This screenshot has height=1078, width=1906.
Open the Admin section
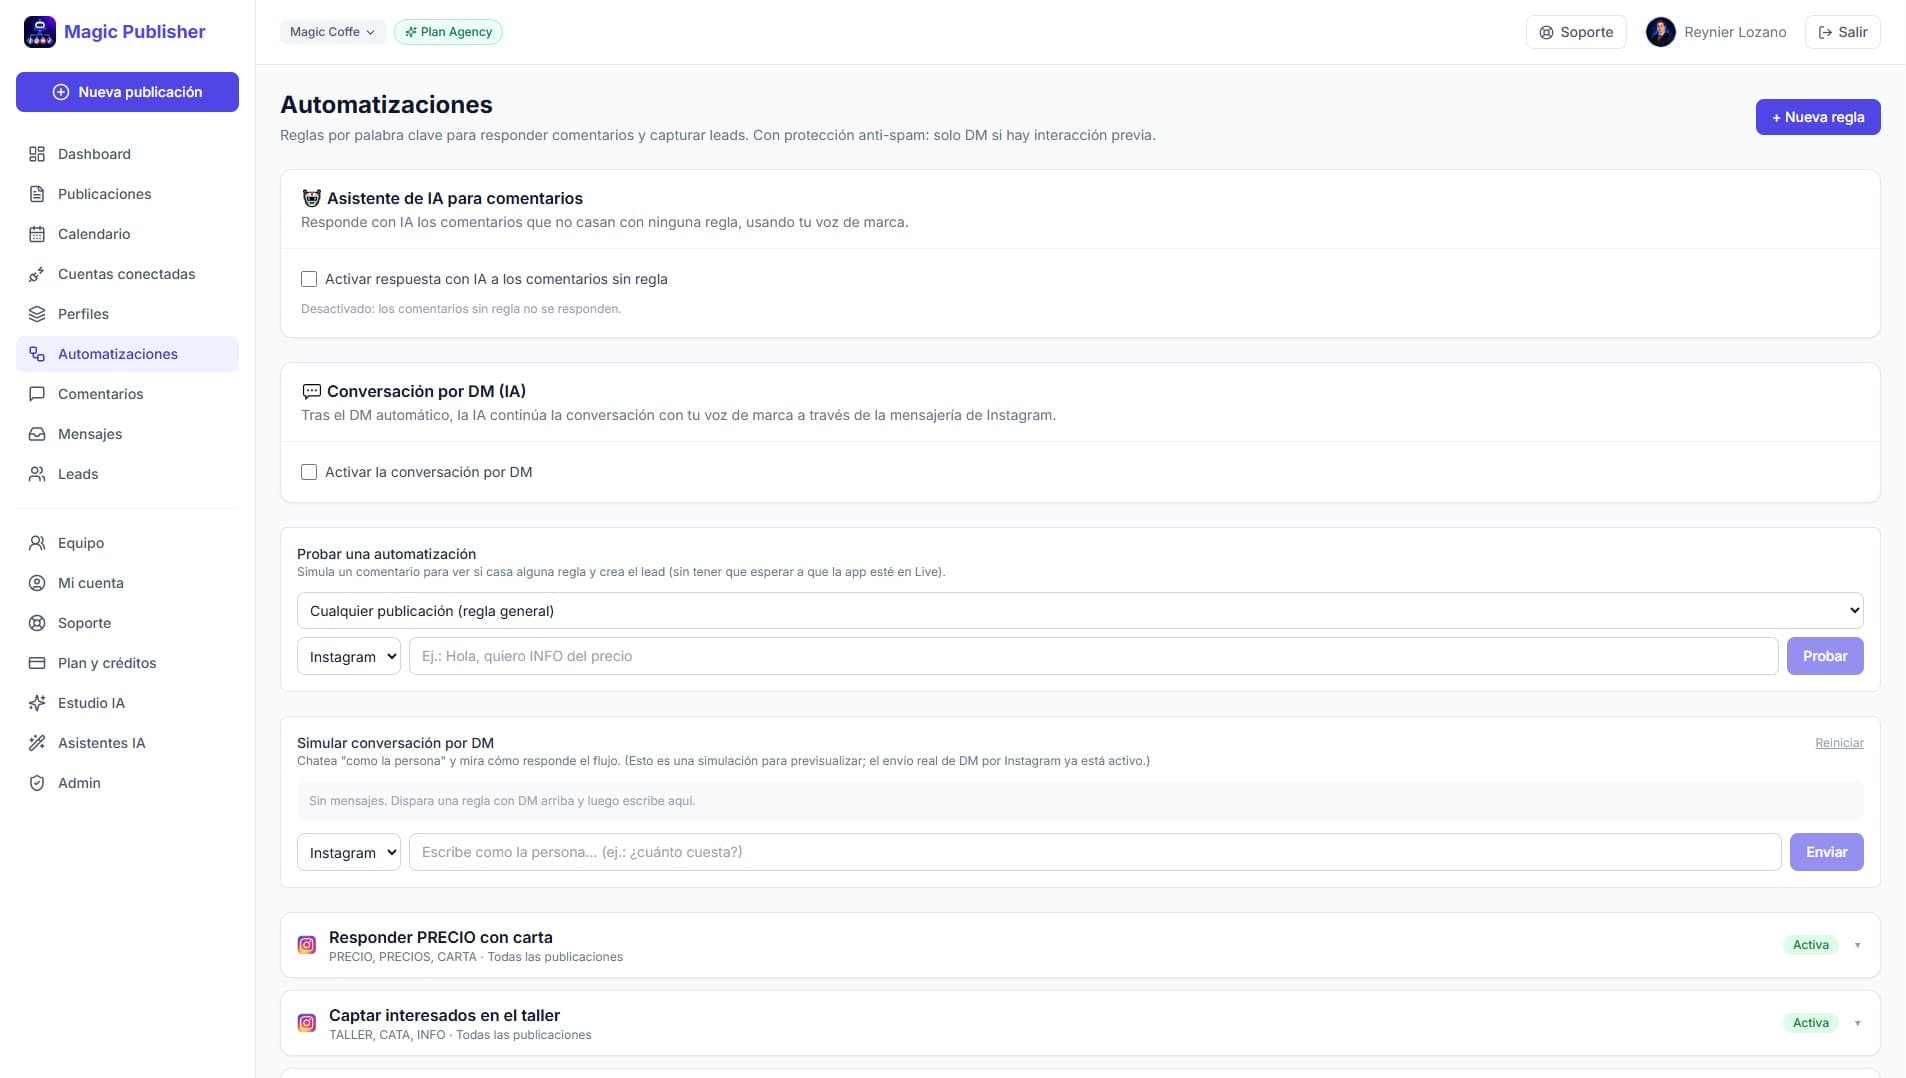[x=127, y=783]
